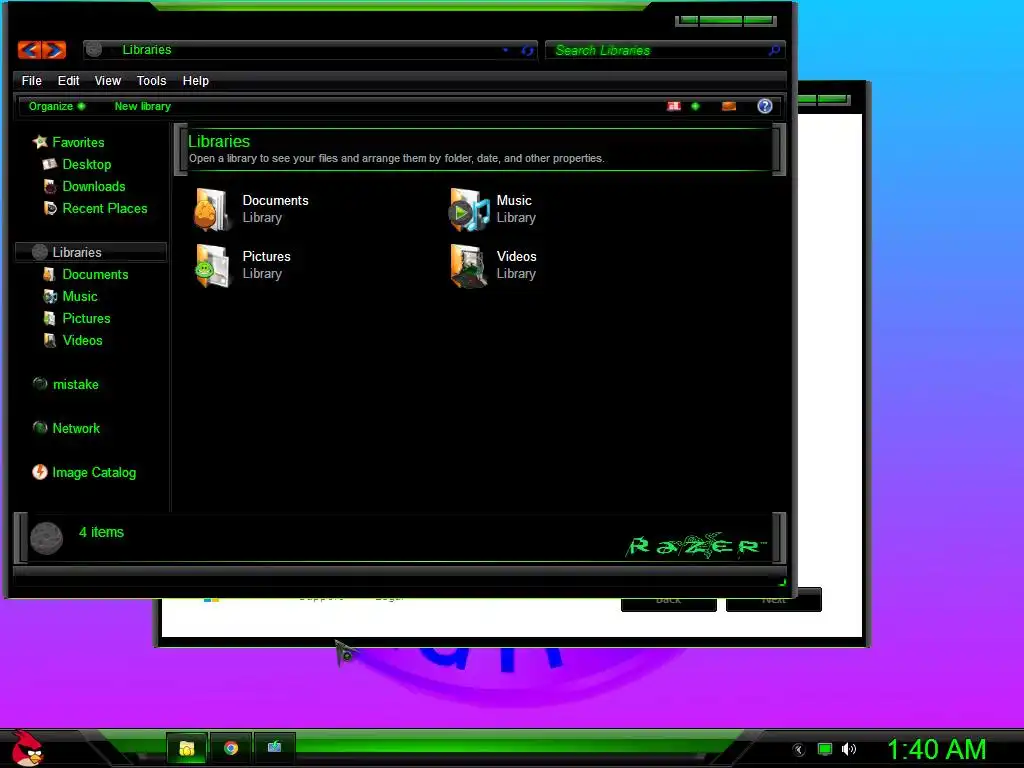The image size is (1024, 768).
Task: Select Documents in the sidebar tree
Action: 95,275
